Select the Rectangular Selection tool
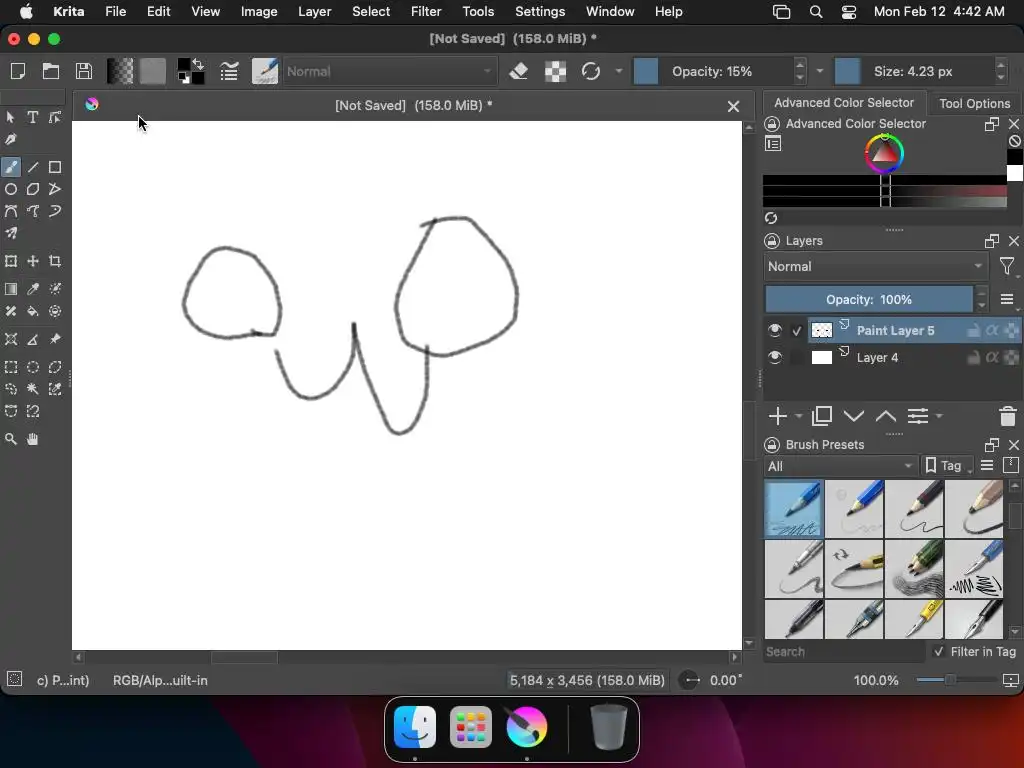This screenshot has width=1024, height=768. click(11, 367)
